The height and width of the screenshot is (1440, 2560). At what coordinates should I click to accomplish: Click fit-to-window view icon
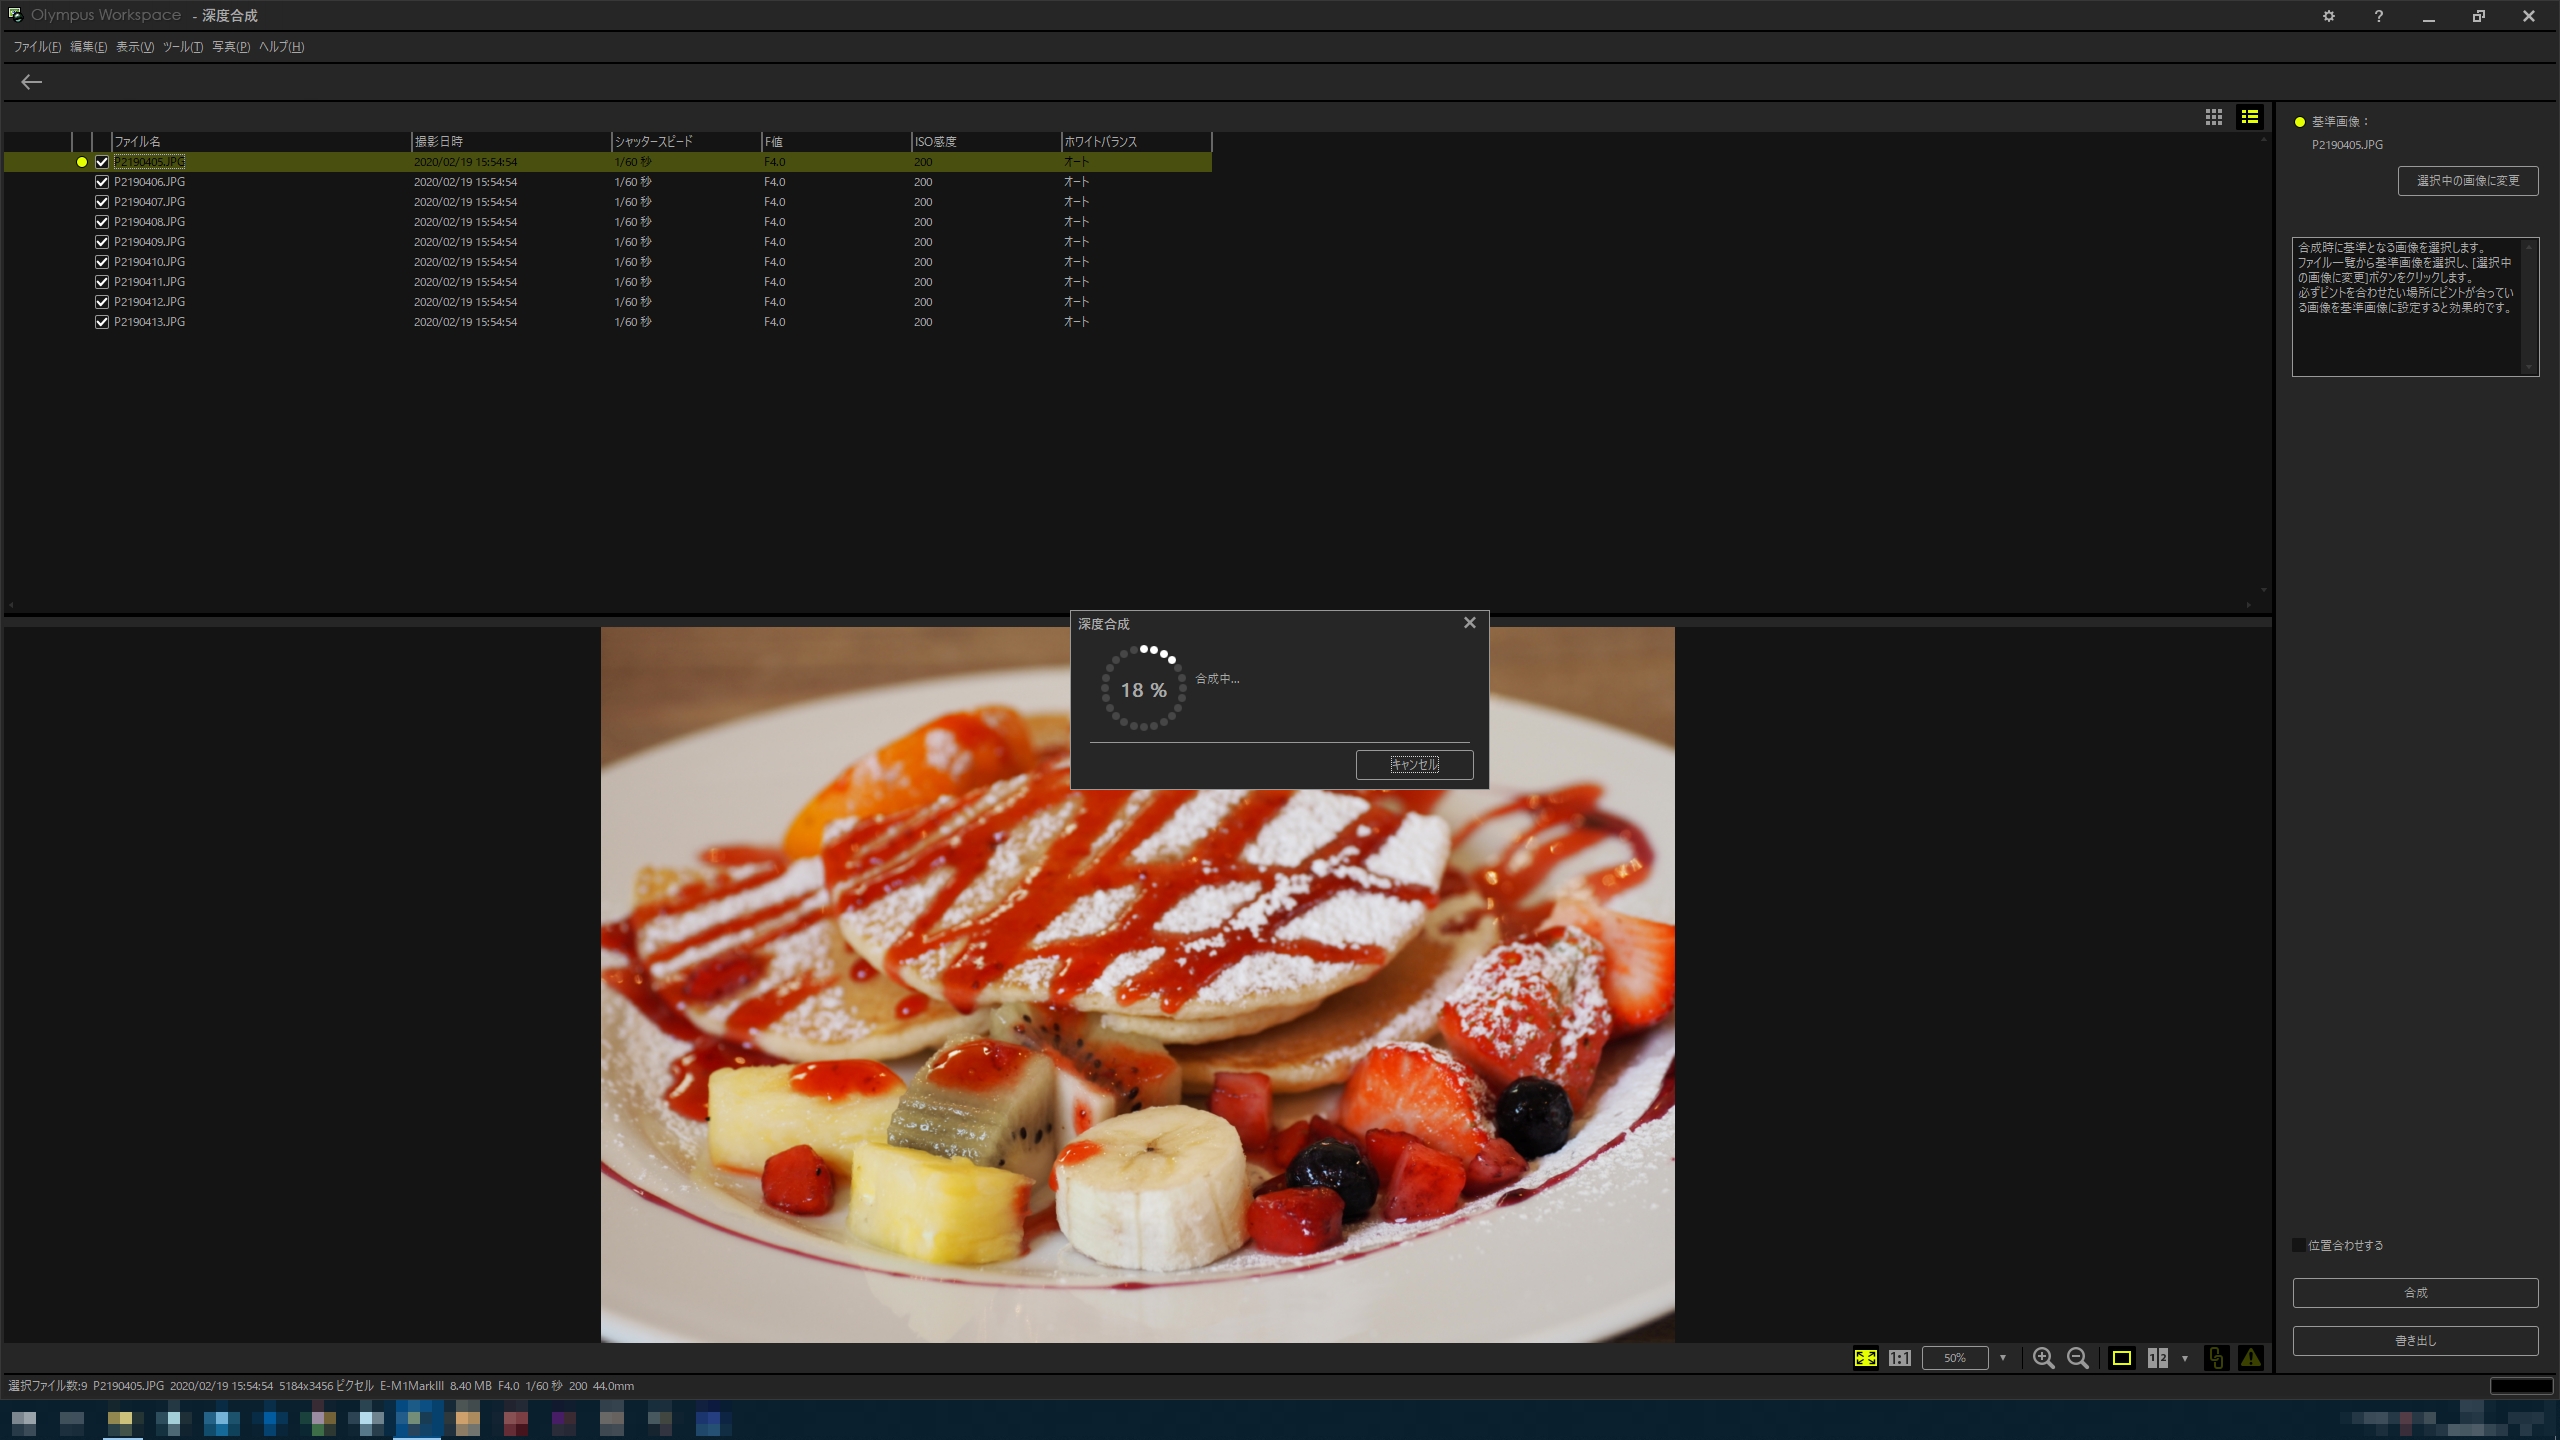point(1866,1358)
